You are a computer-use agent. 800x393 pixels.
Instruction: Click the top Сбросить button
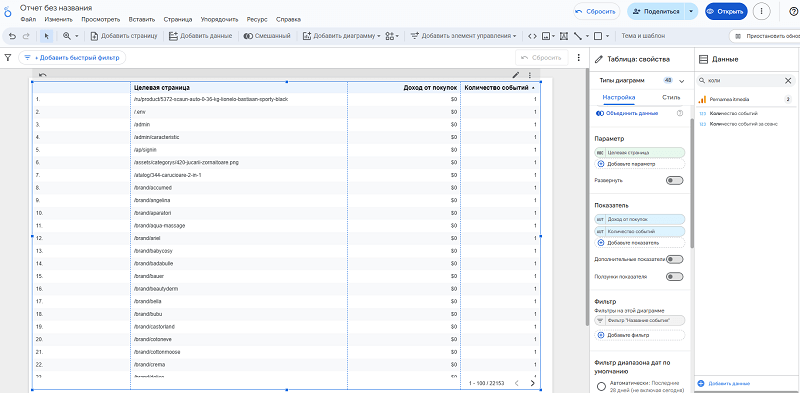pos(596,11)
